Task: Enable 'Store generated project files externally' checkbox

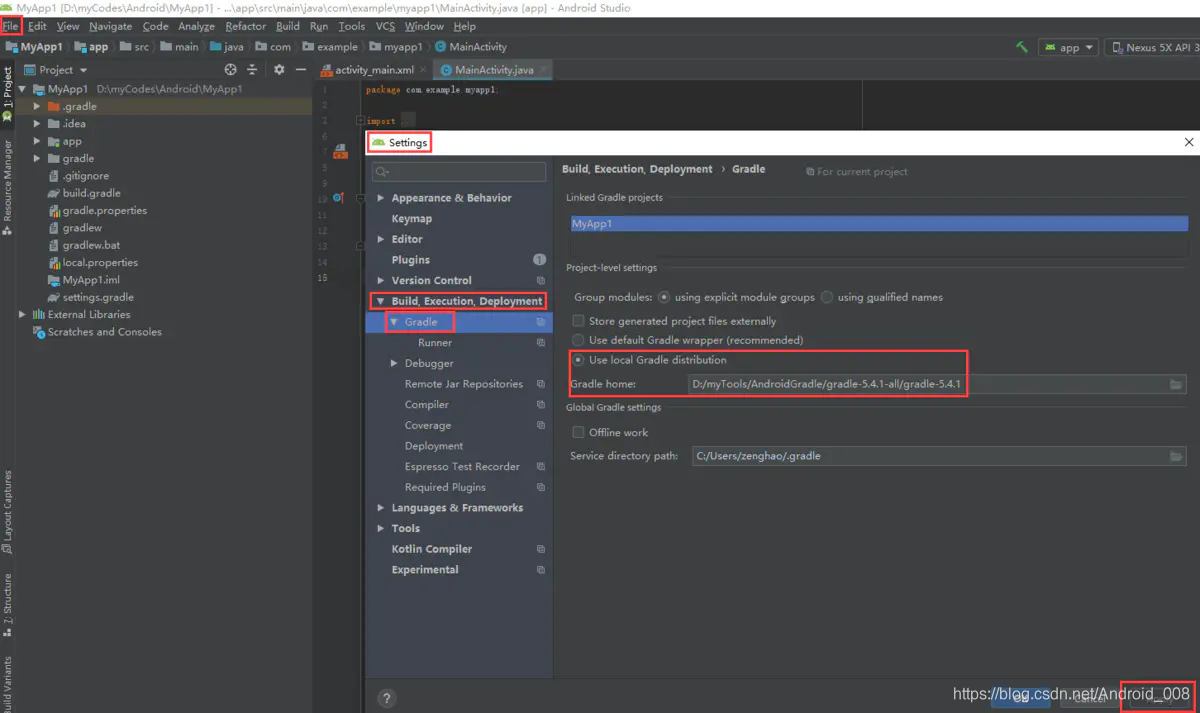Action: (x=578, y=321)
